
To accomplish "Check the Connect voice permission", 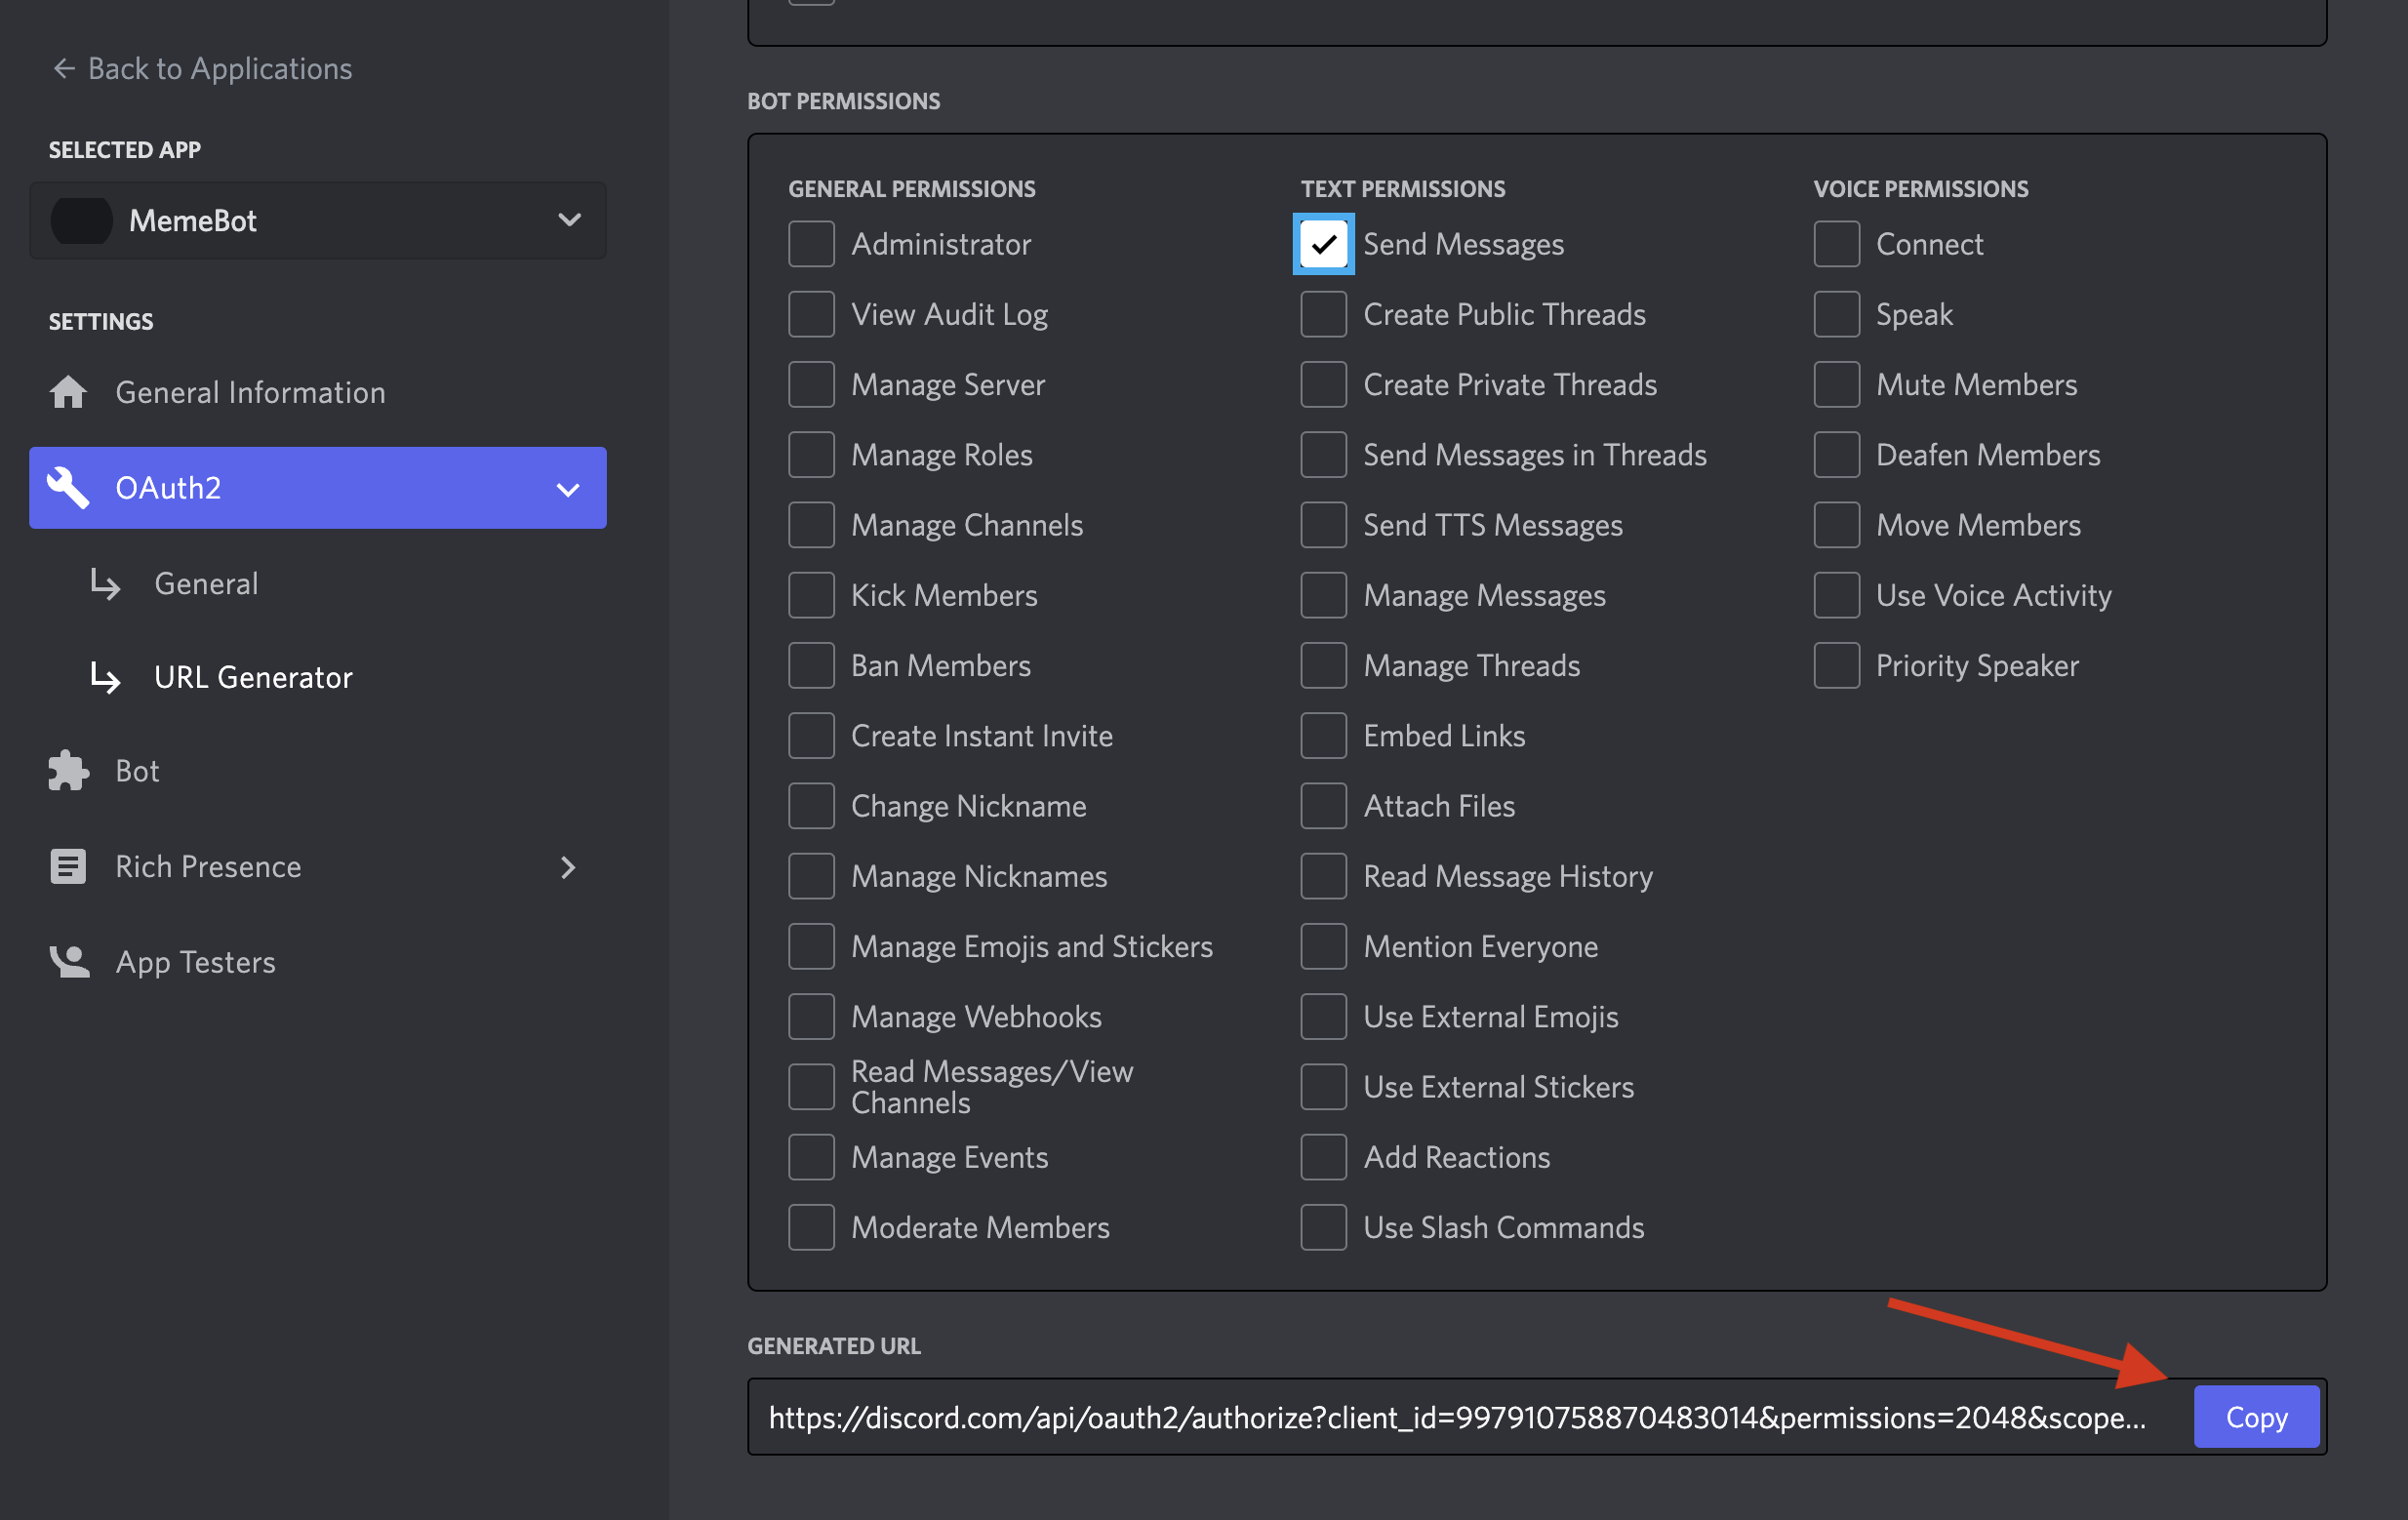I will pyautogui.click(x=1836, y=244).
